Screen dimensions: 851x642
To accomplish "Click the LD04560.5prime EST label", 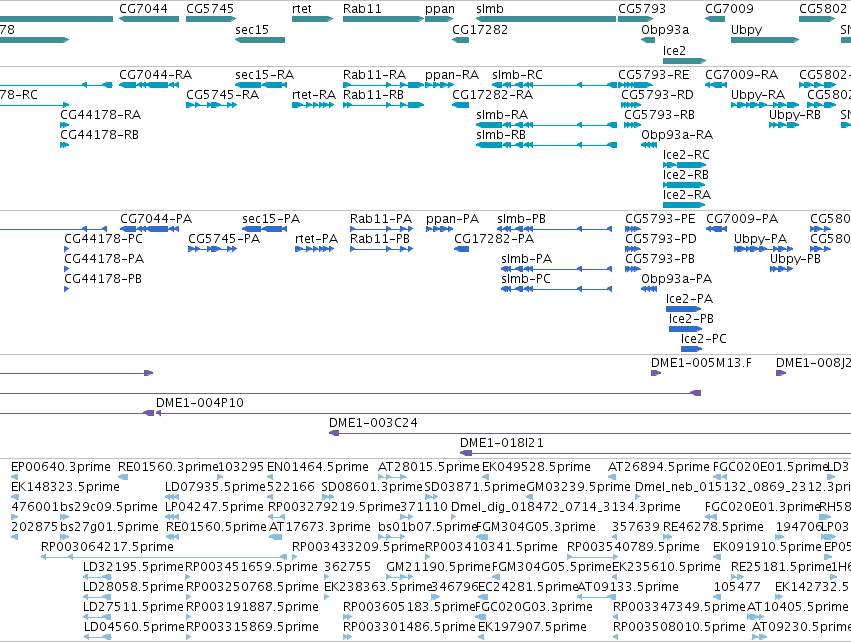I will [134, 627].
